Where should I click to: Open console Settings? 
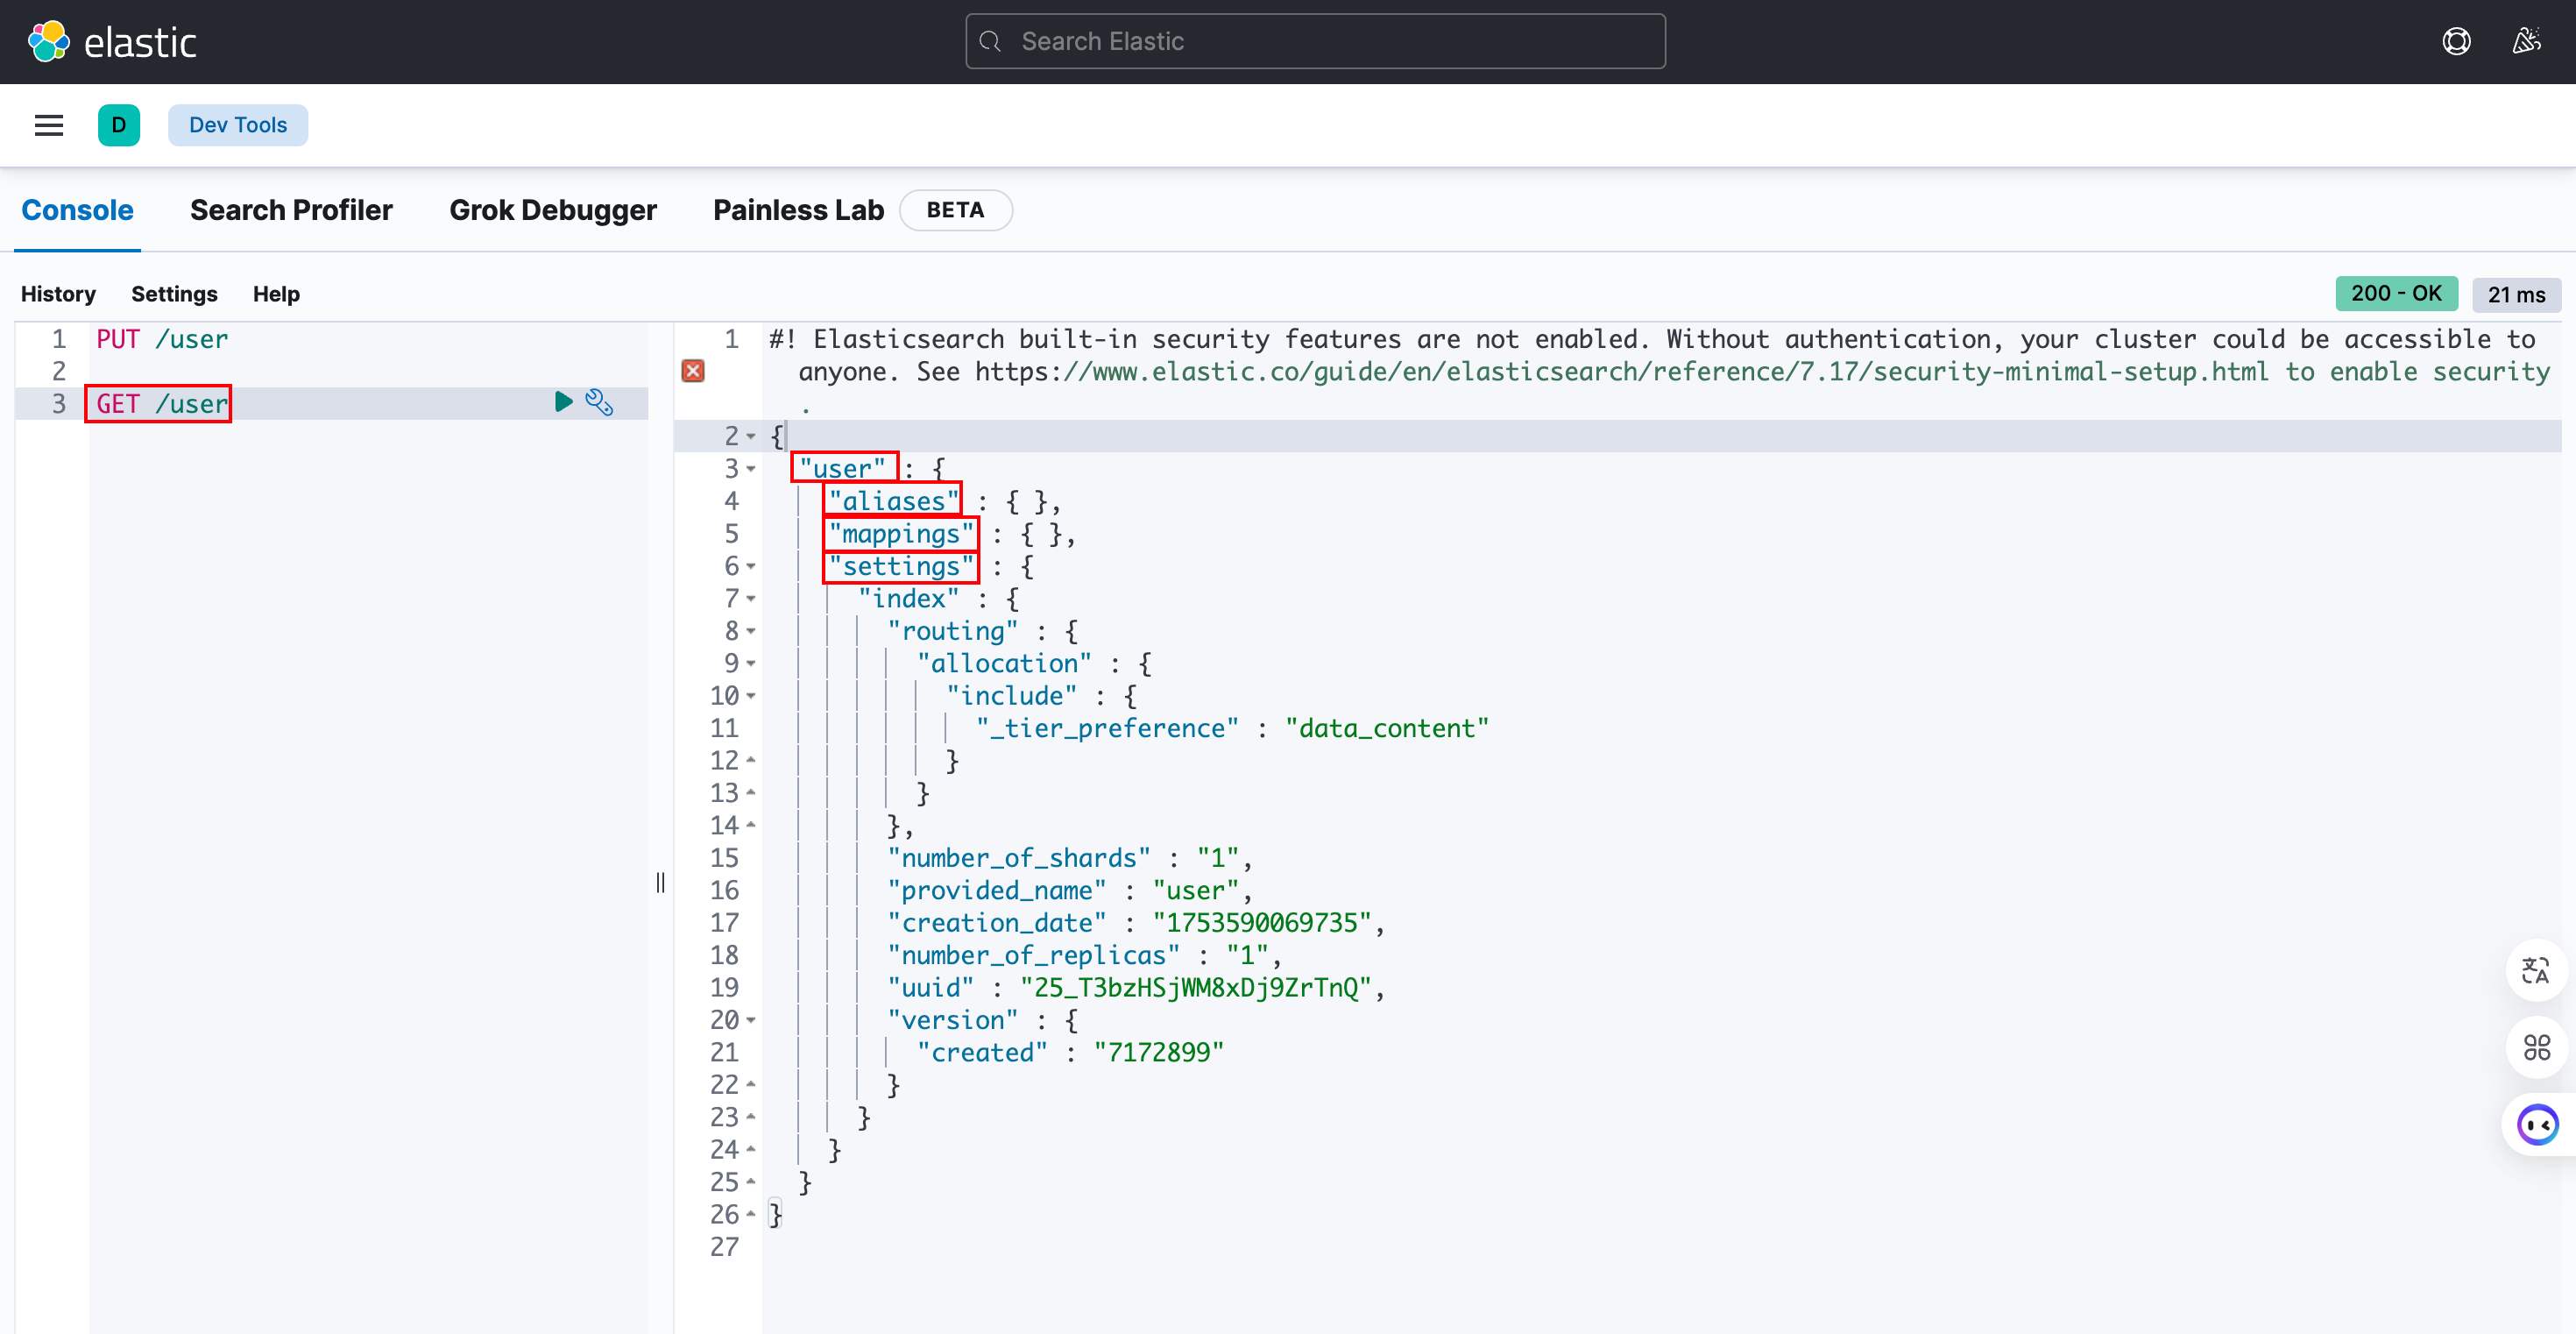(x=174, y=294)
